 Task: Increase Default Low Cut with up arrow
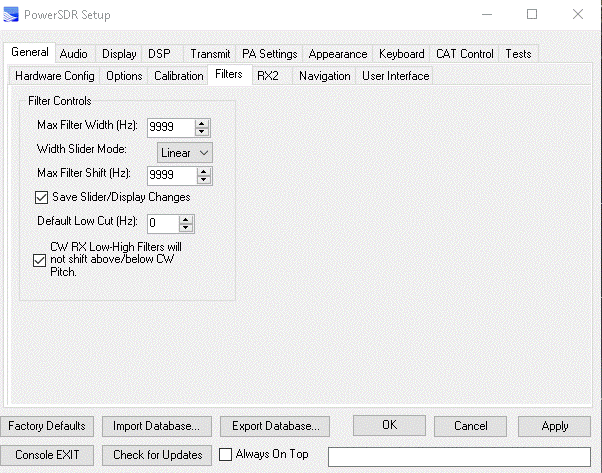pos(186,220)
